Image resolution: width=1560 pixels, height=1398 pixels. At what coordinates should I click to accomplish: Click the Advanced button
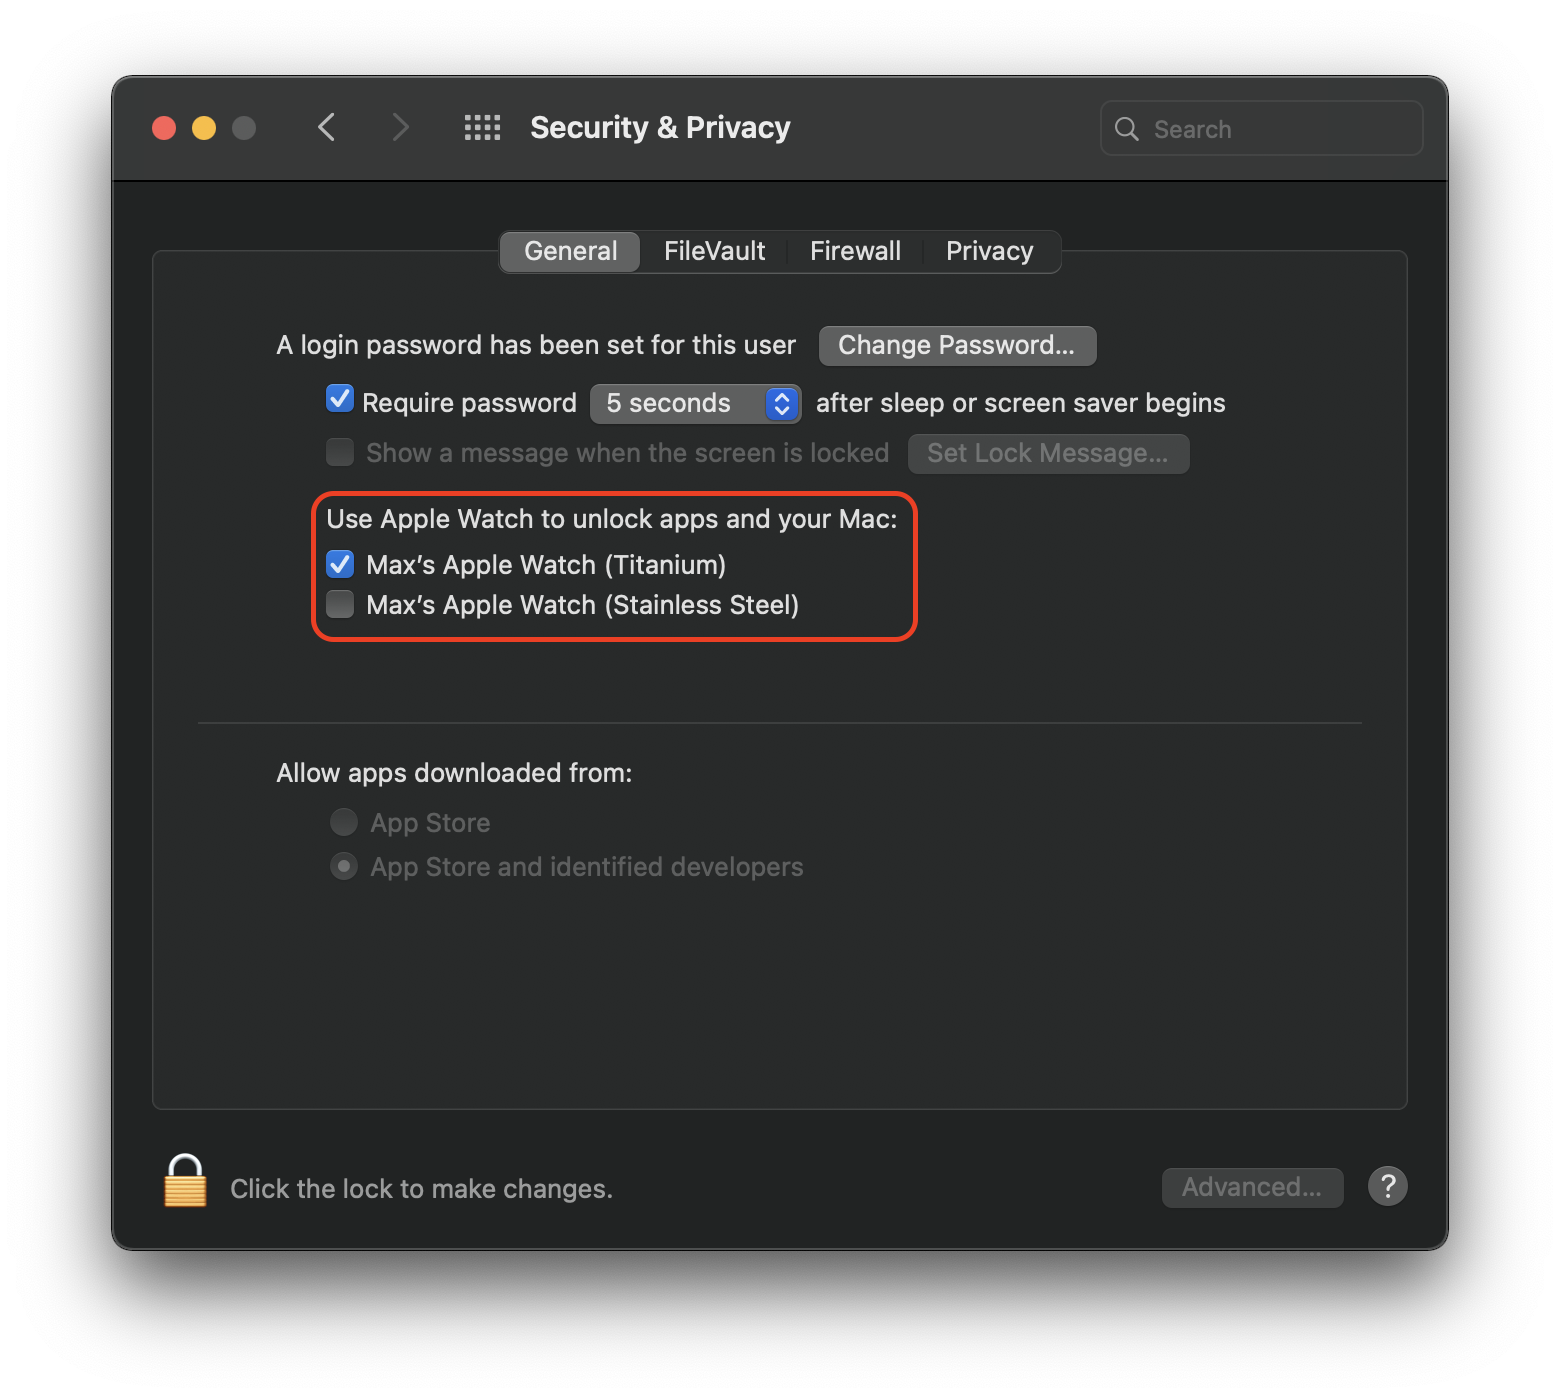click(x=1252, y=1186)
